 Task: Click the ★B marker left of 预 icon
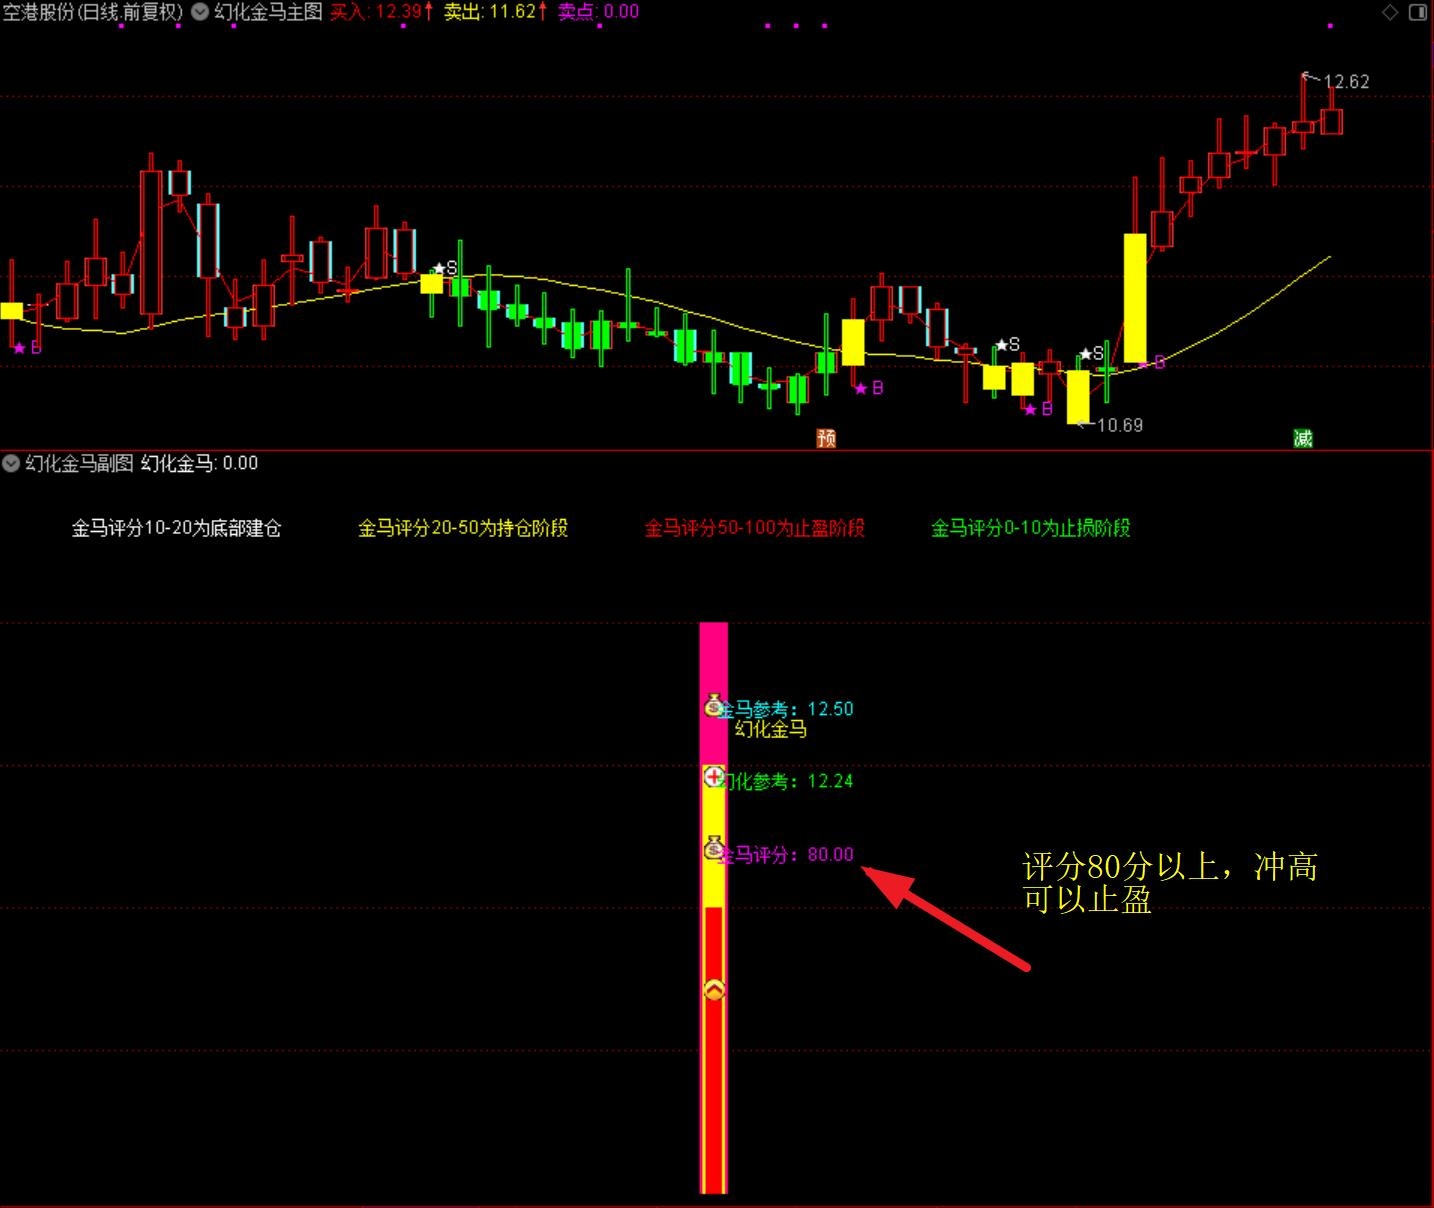point(868,388)
